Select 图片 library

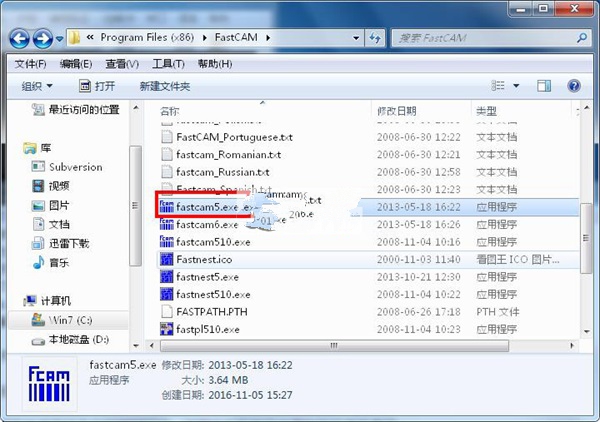click(51, 205)
